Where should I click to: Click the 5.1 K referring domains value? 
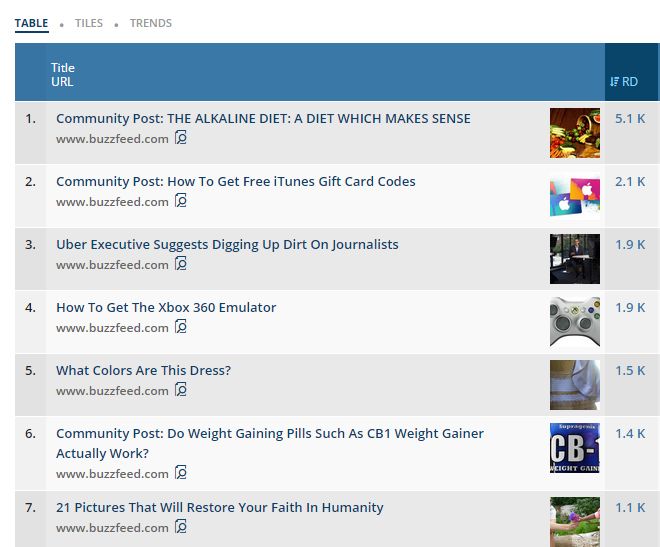[630, 118]
